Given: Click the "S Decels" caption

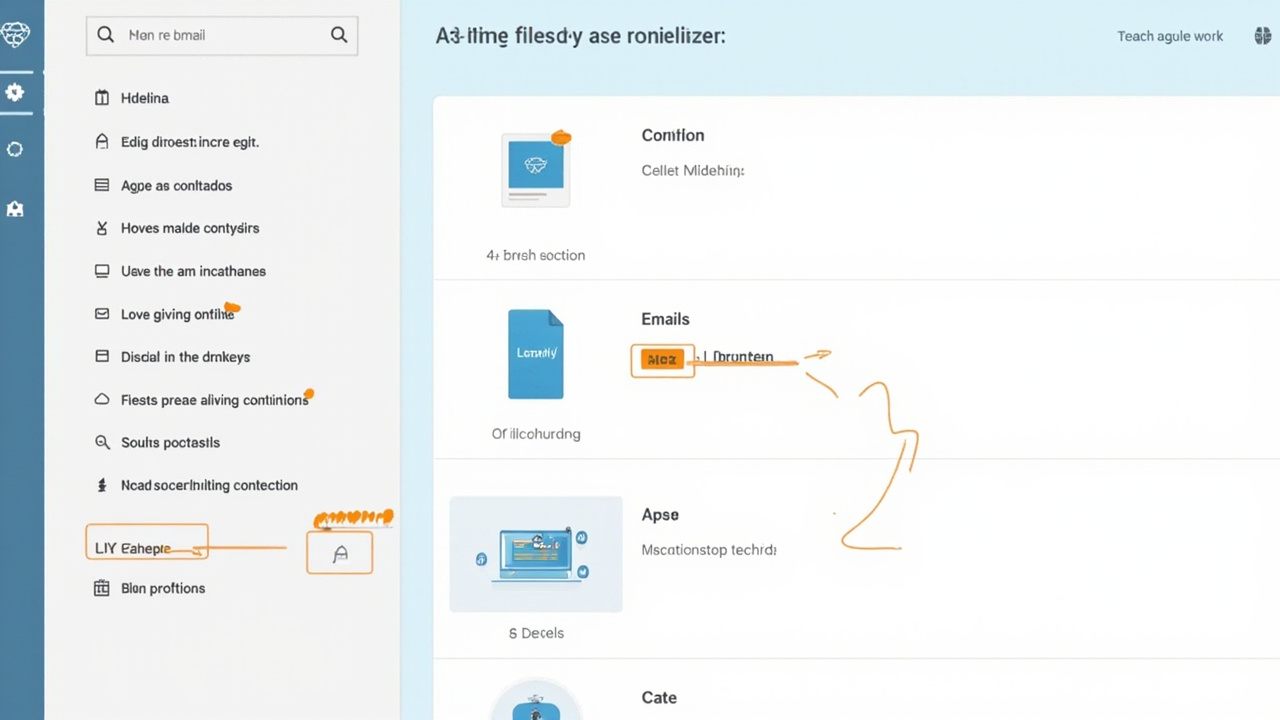Looking at the screenshot, I should pos(536,633).
